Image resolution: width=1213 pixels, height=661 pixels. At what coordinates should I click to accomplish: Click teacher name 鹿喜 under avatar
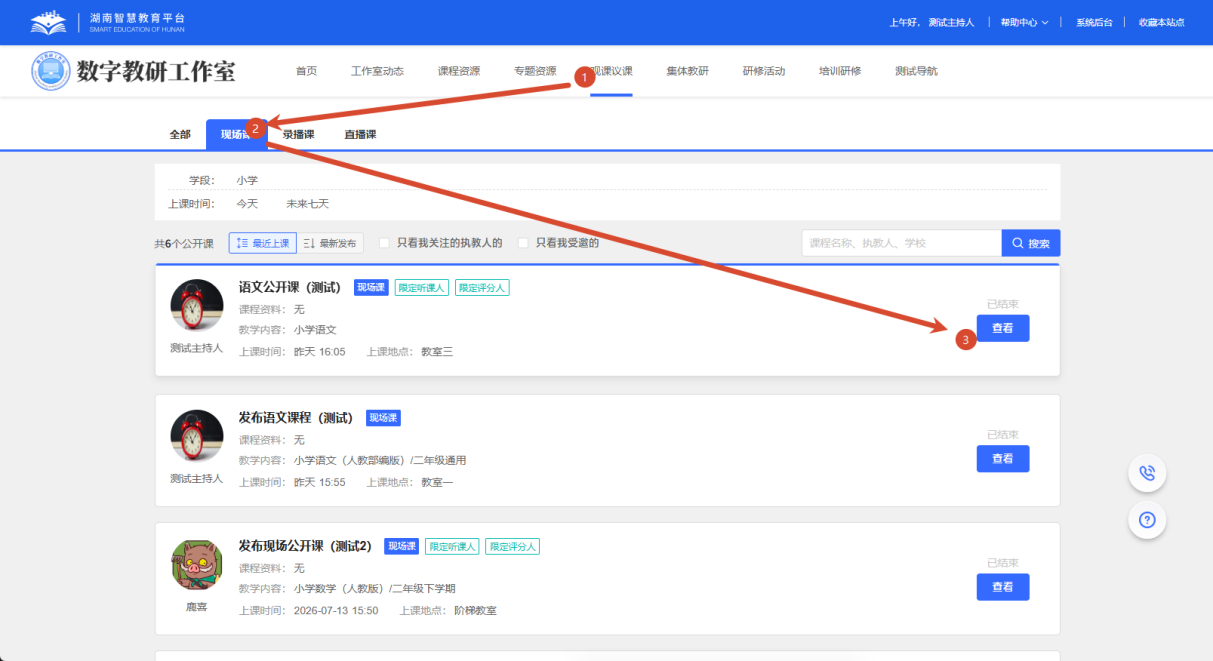coord(196,607)
